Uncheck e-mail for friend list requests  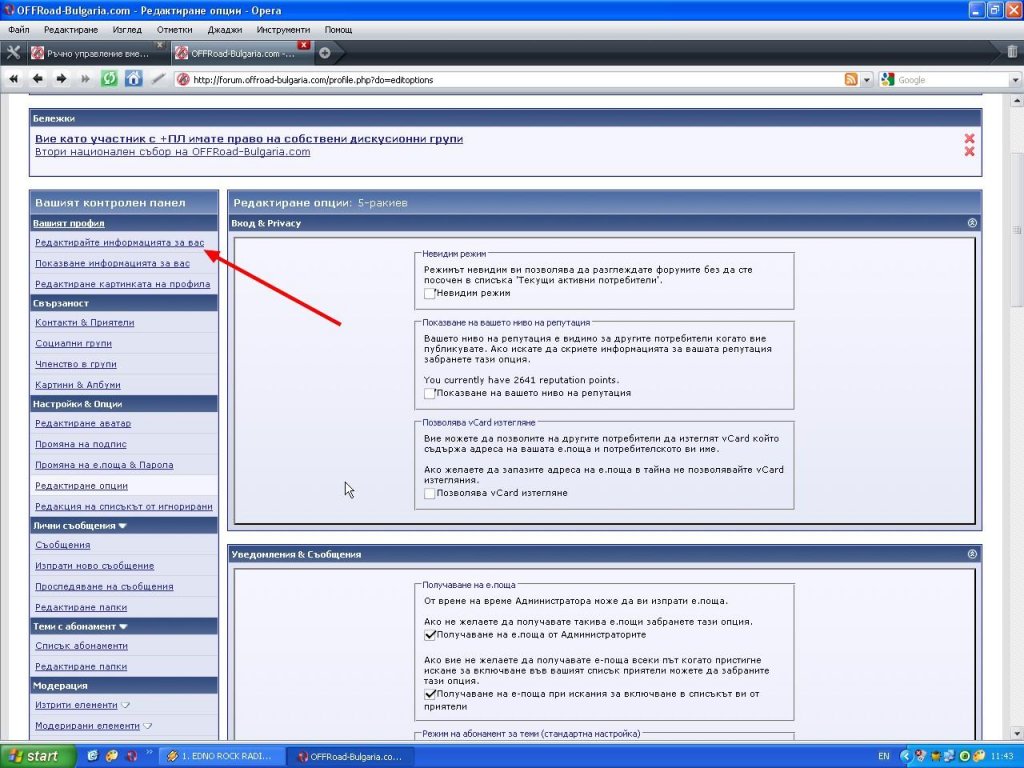click(x=430, y=695)
